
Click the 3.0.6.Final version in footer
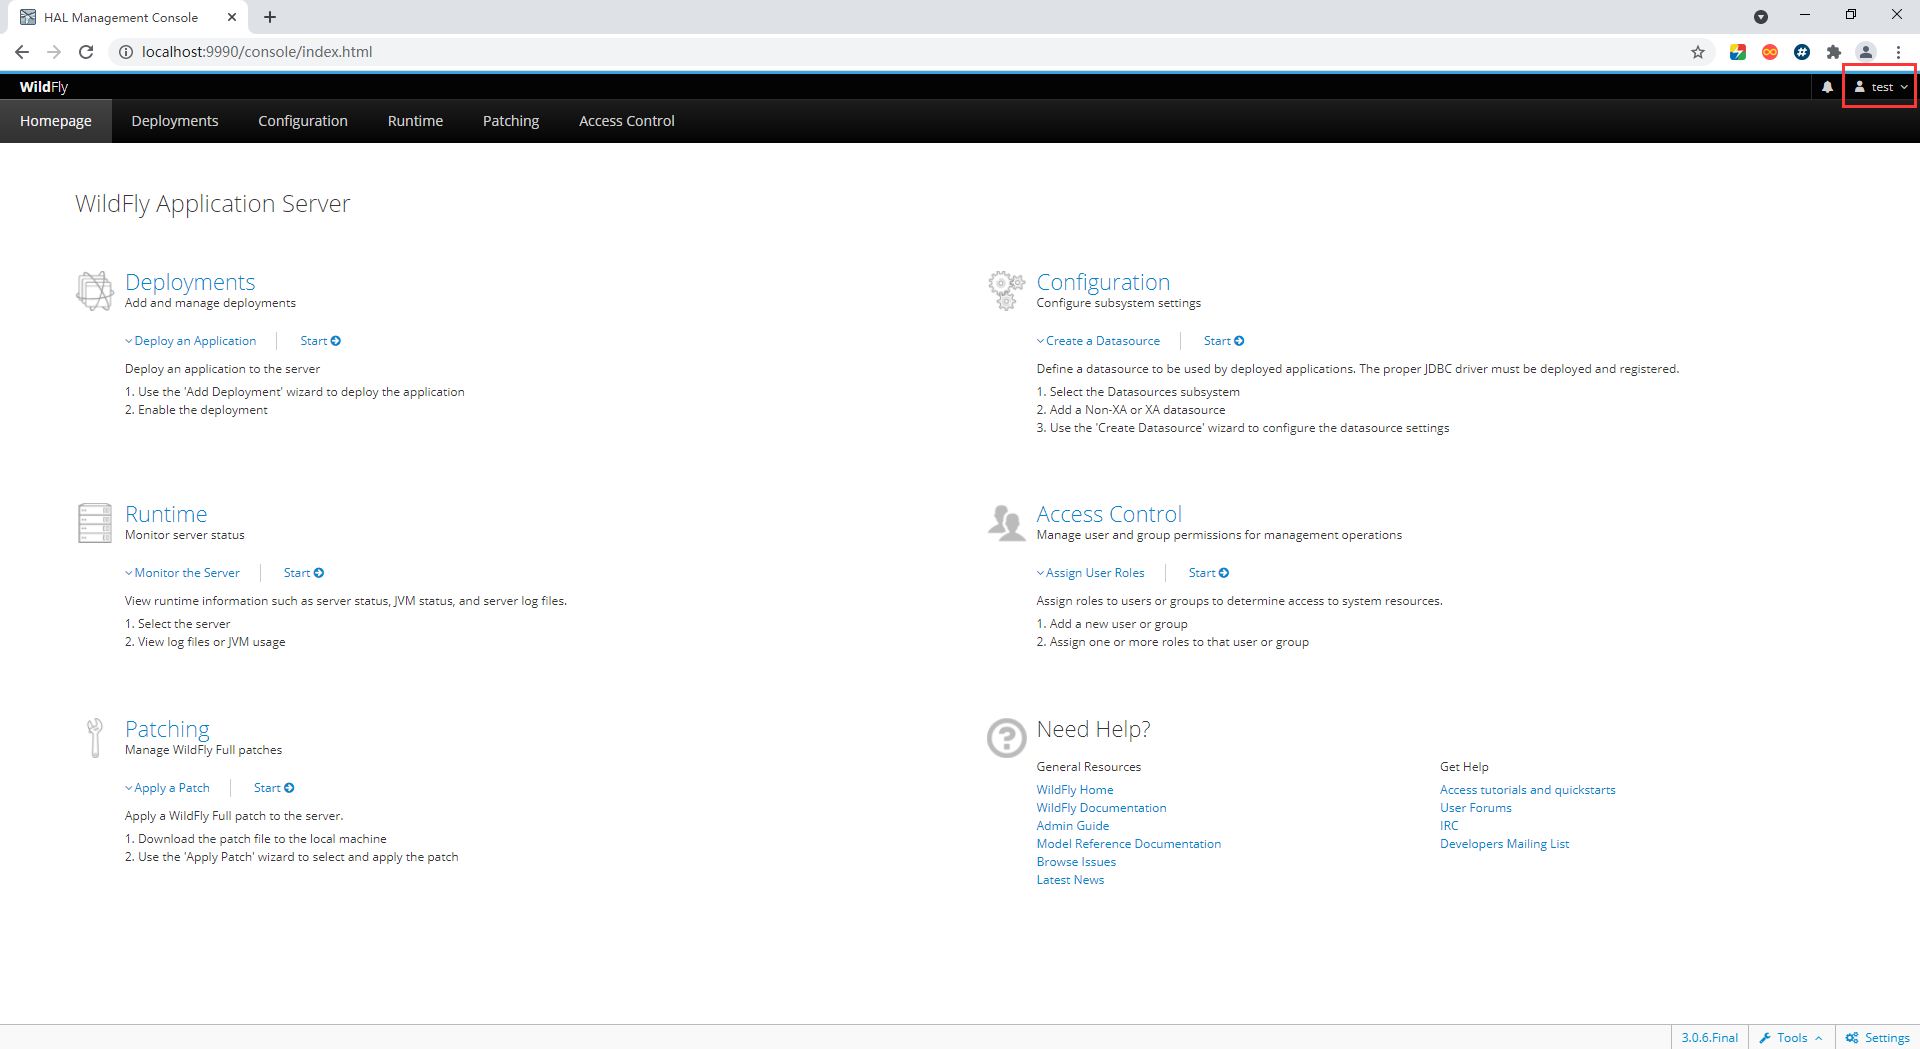click(1709, 1038)
